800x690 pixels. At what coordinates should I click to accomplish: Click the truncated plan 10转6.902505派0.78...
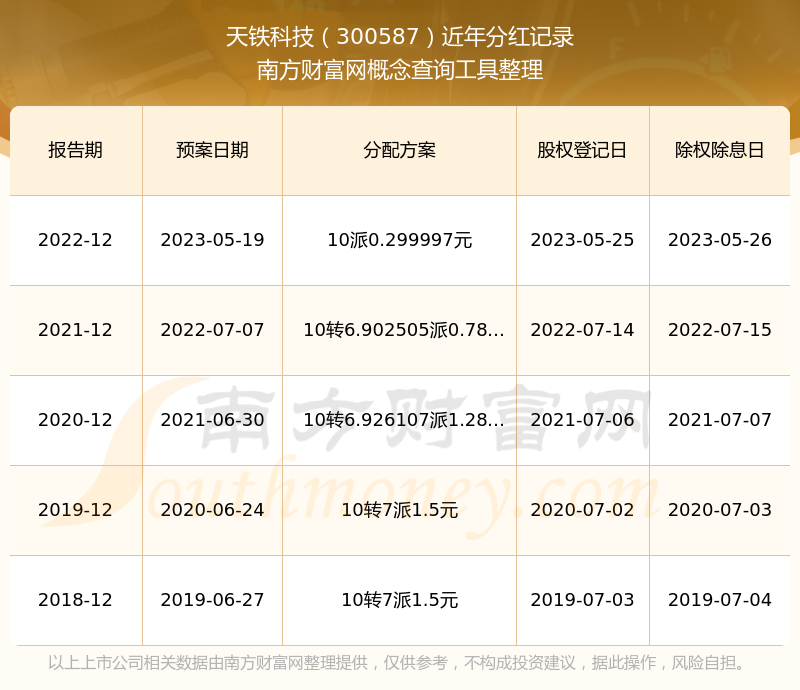click(x=404, y=330)
